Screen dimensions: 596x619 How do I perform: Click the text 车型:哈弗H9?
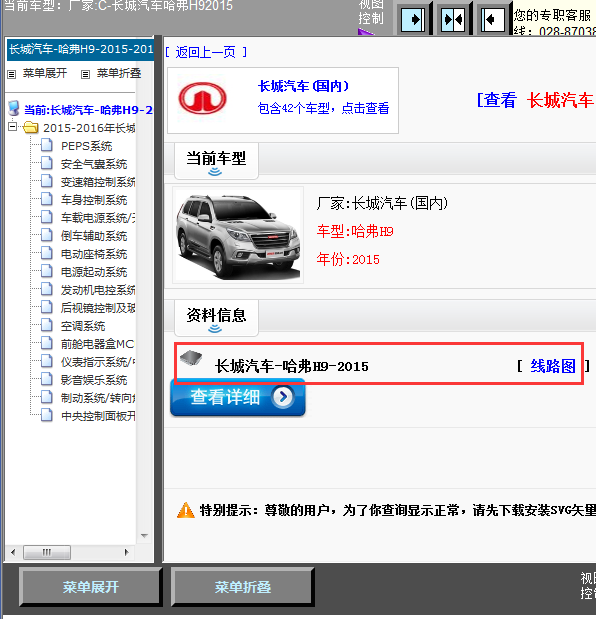tap(355, 231)
